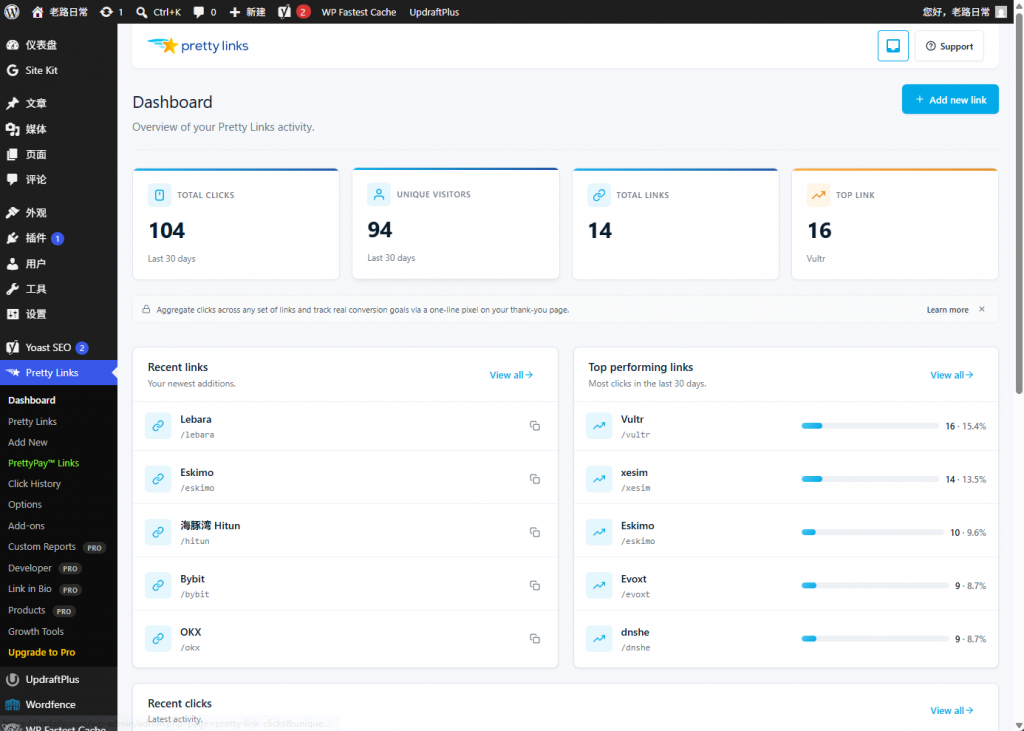Open Developer PRO submenu item
This screenshot has width=1024, height=731.
pos(44,568)
